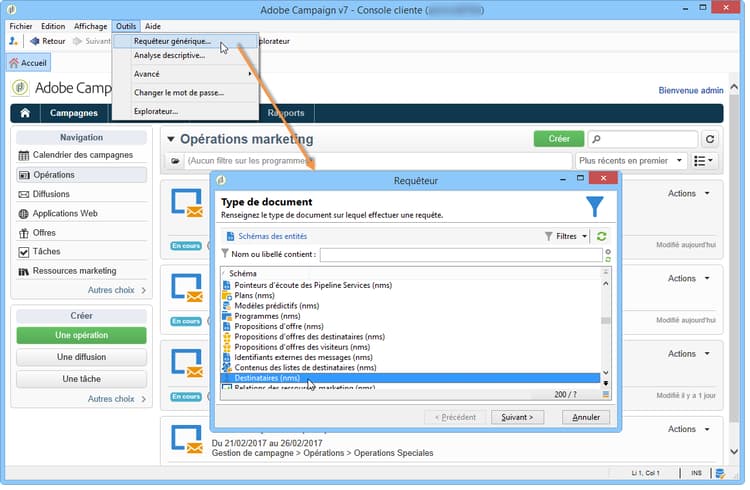Choose Analyse descriptive from Outils menu
The width and height of the screenshot is (750, 490).
tap(169, 56)
